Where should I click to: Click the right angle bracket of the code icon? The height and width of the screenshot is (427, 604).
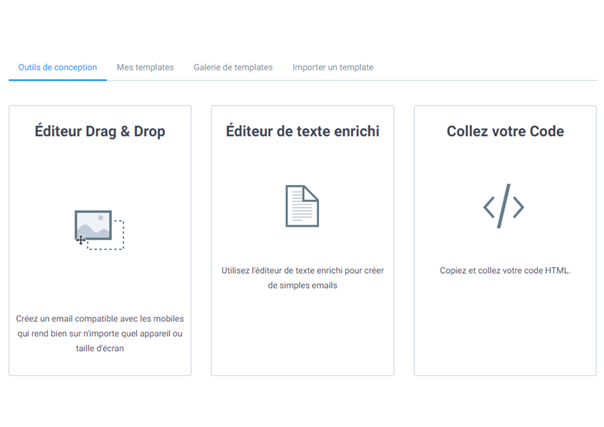(518, 207)
